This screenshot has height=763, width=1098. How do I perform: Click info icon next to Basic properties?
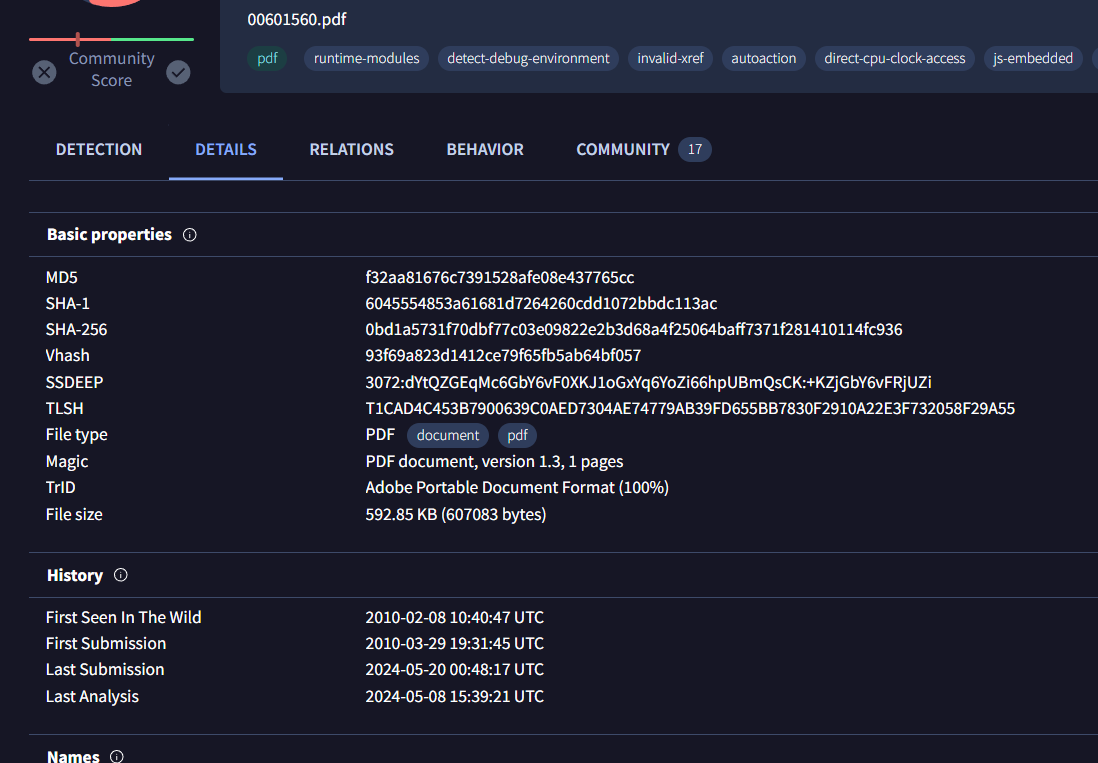tap(190, 235)
